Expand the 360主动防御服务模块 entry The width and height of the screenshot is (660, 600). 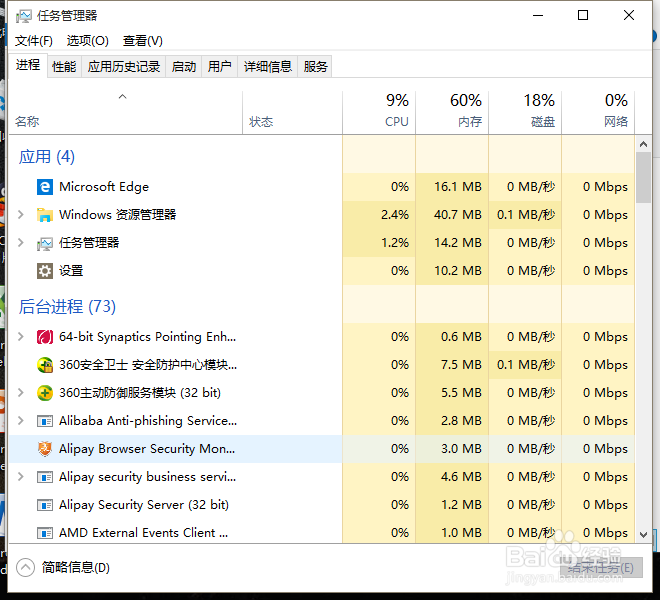pos(21,393)
